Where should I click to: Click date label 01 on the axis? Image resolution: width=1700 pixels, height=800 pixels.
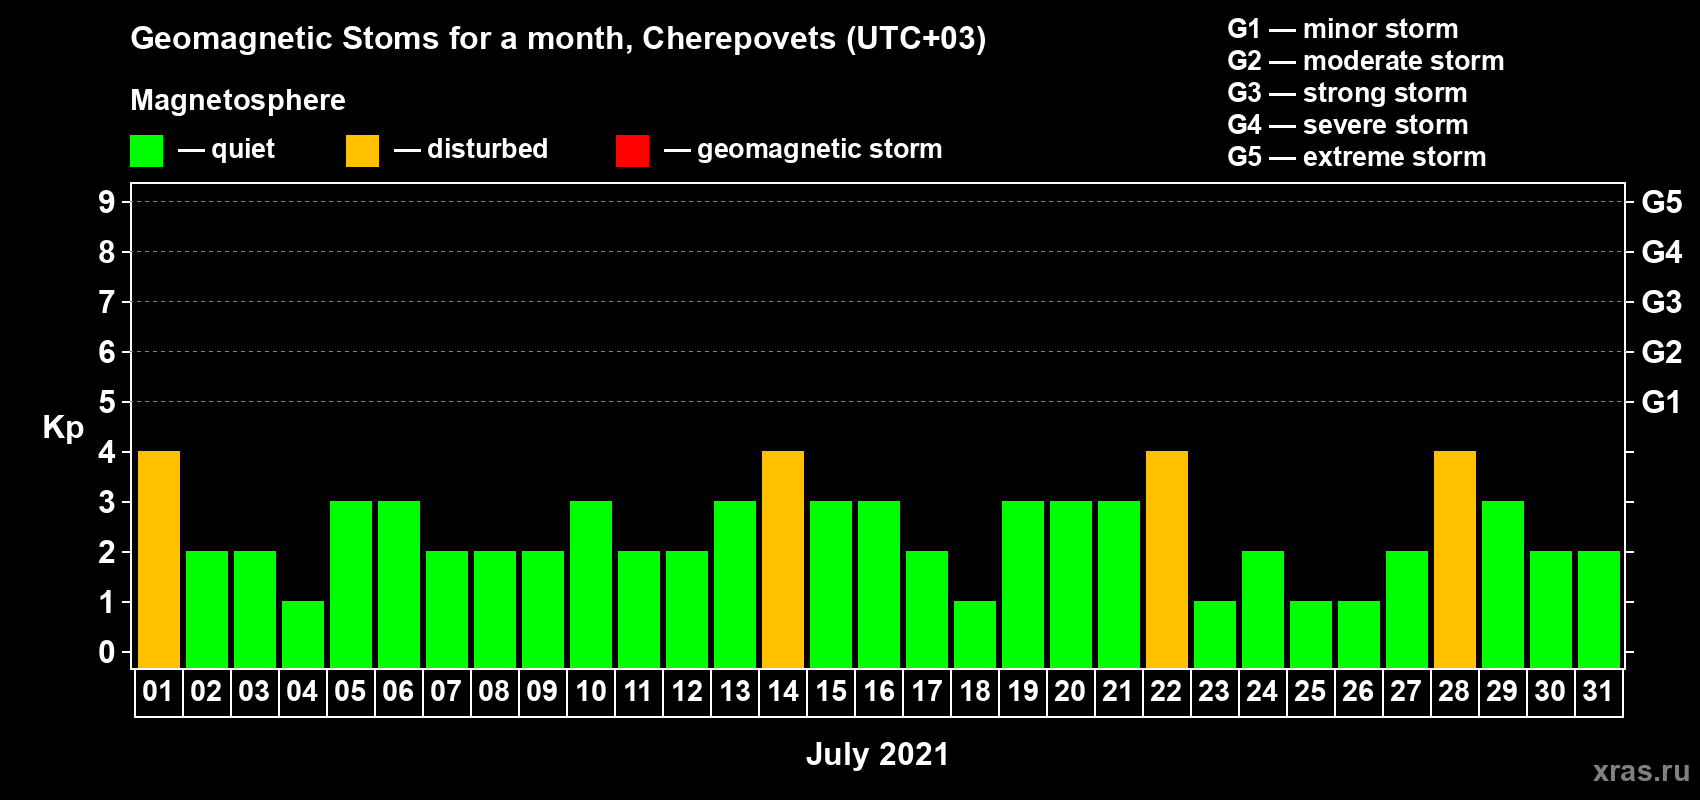coord(158,691)
